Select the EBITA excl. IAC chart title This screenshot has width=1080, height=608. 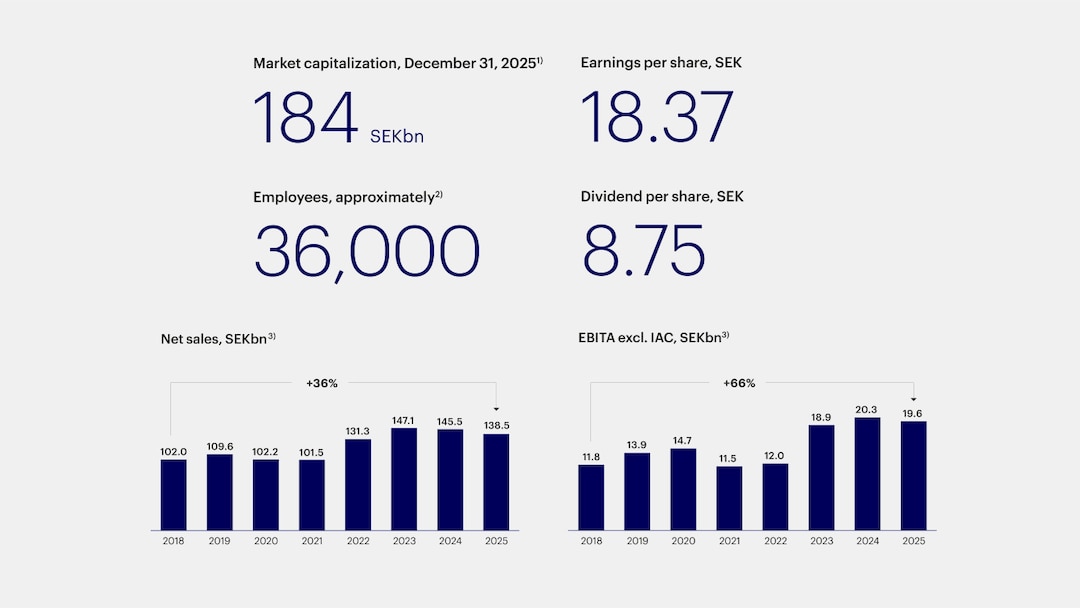(x=653, y=339)
